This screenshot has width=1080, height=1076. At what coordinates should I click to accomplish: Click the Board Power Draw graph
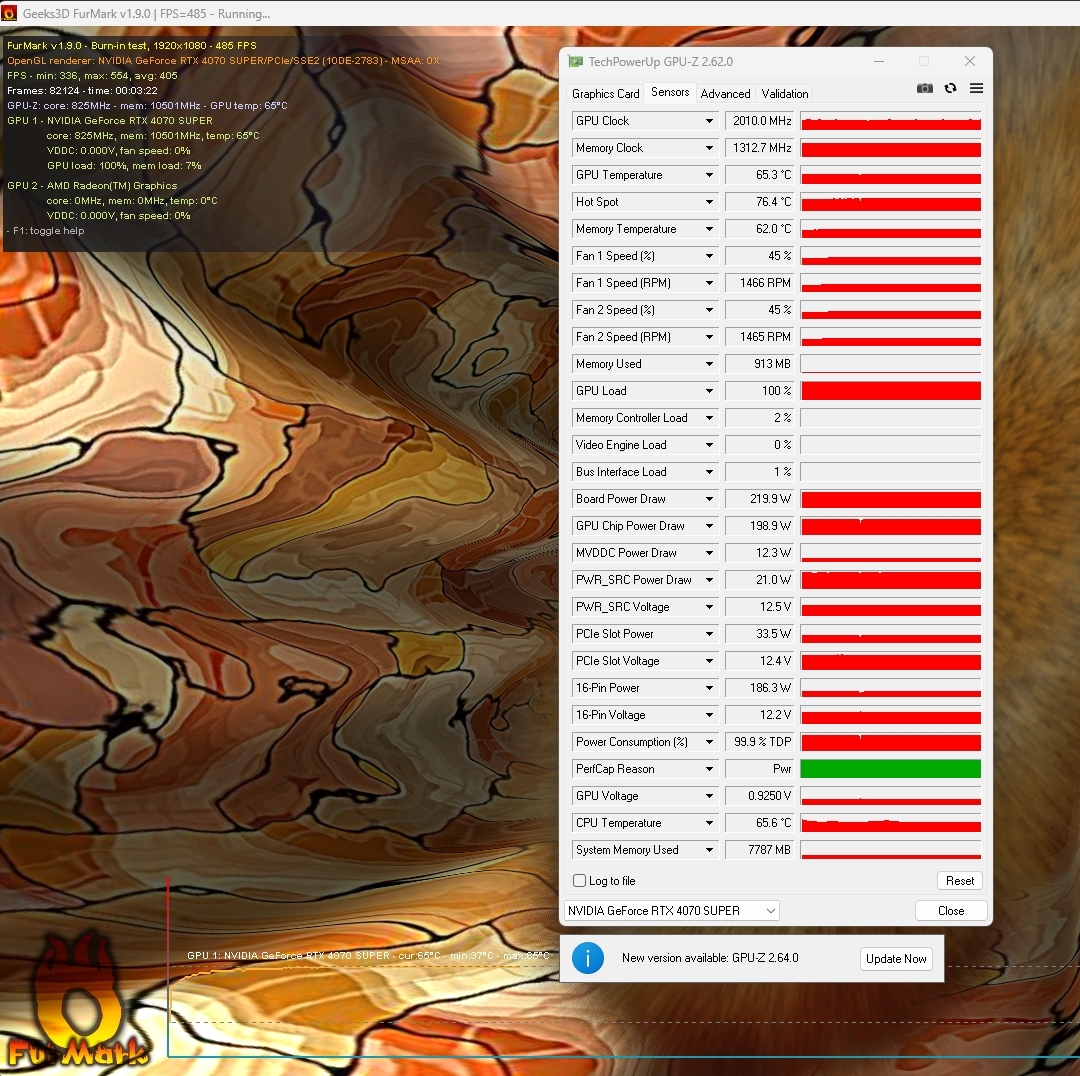click(891, 499)
